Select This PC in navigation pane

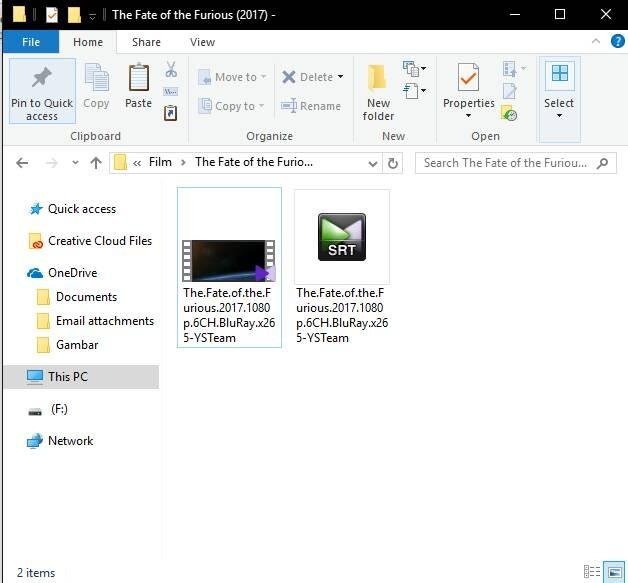tap(81, 377)
